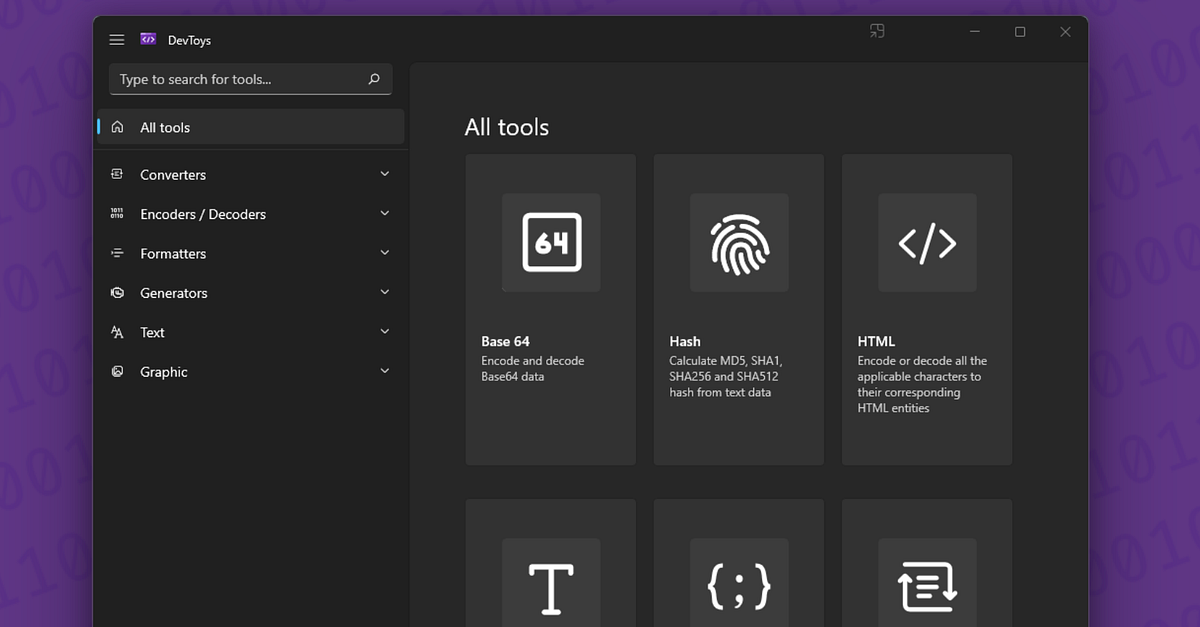Click the Generators sidebar icon
1200x627 pixels.
(117, 292)
